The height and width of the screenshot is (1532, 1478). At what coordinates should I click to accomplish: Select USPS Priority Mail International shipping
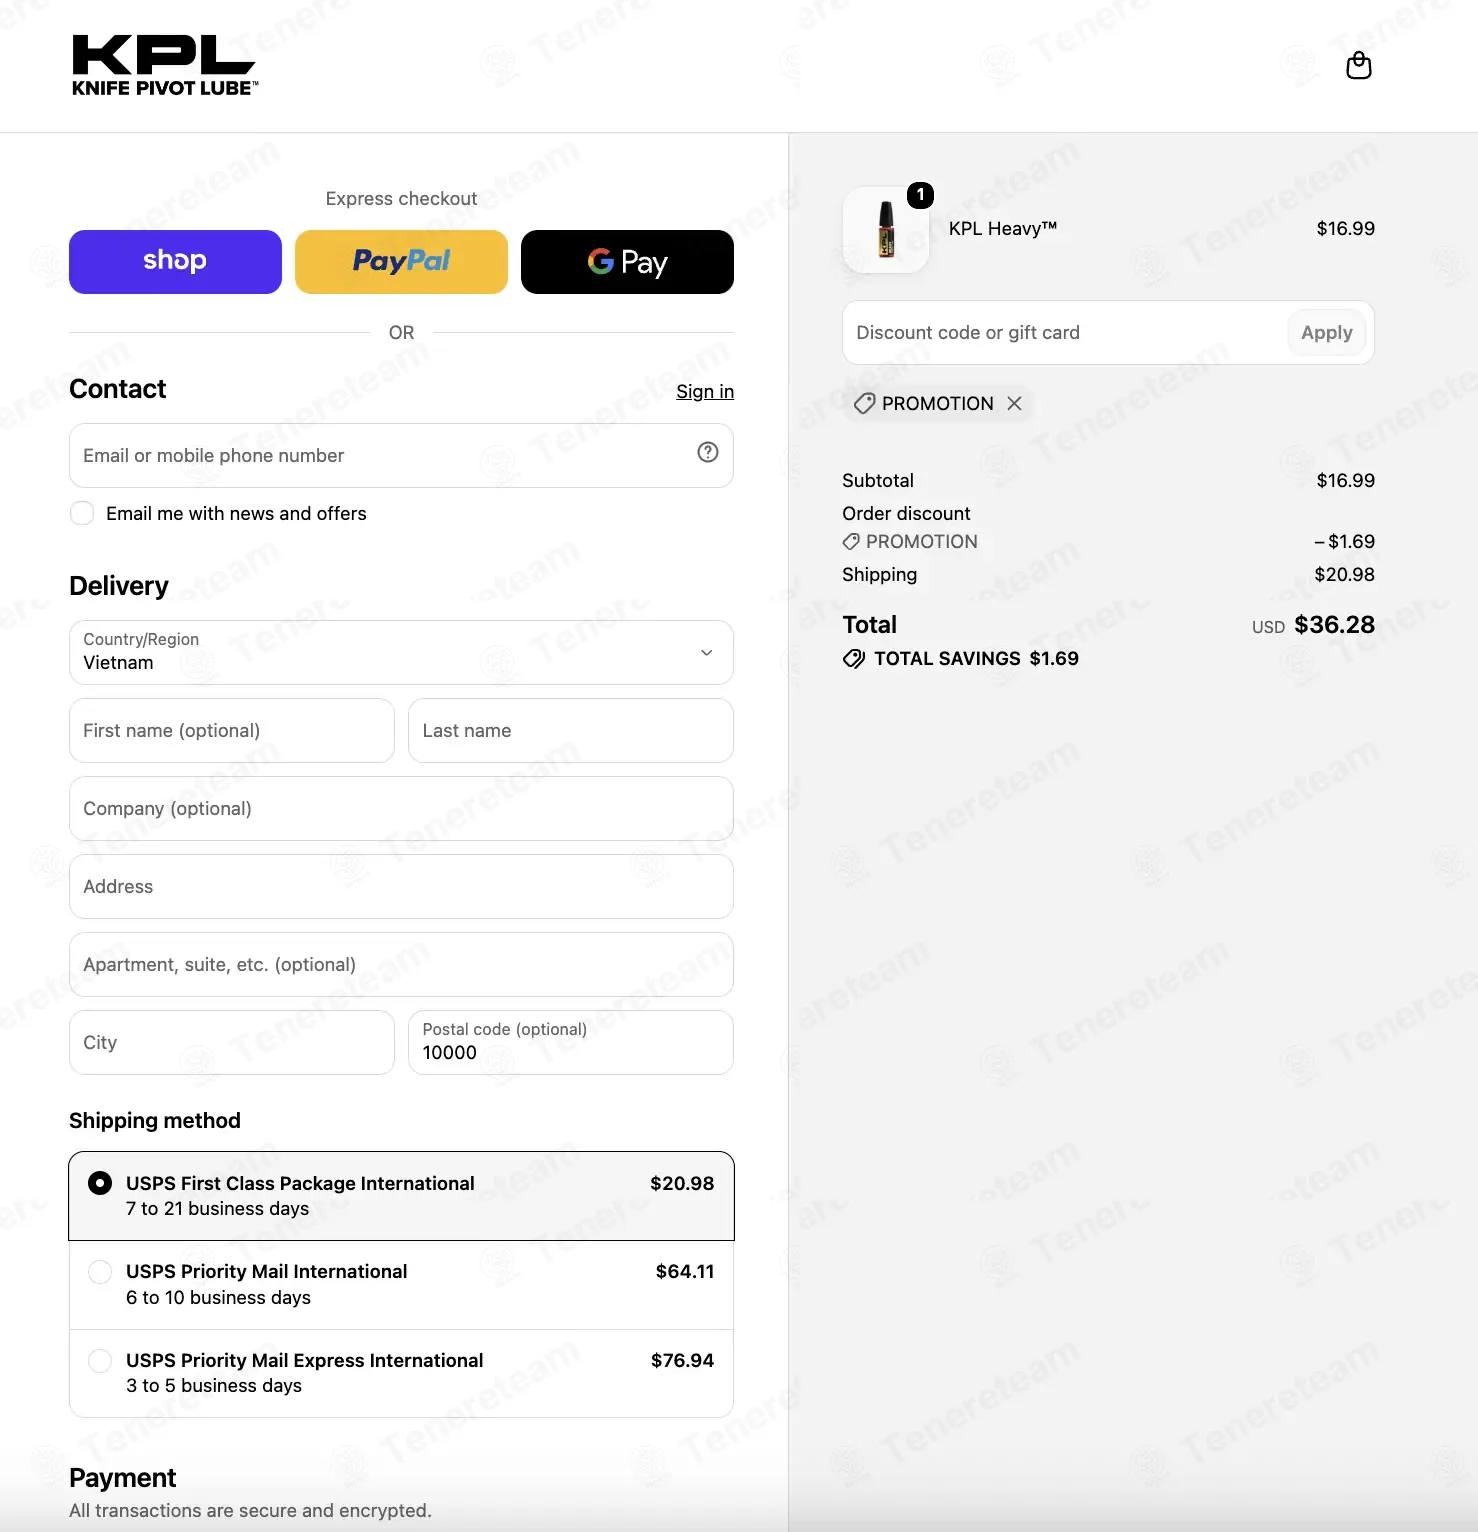pos(401,1285)
